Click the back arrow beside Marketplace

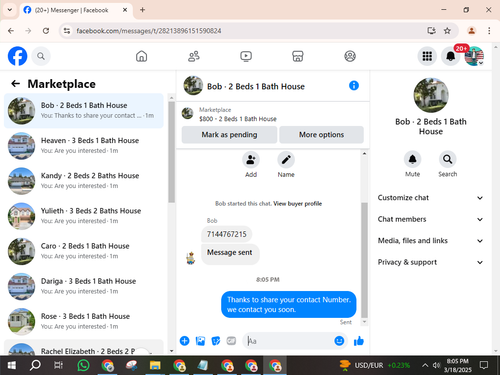15,84
